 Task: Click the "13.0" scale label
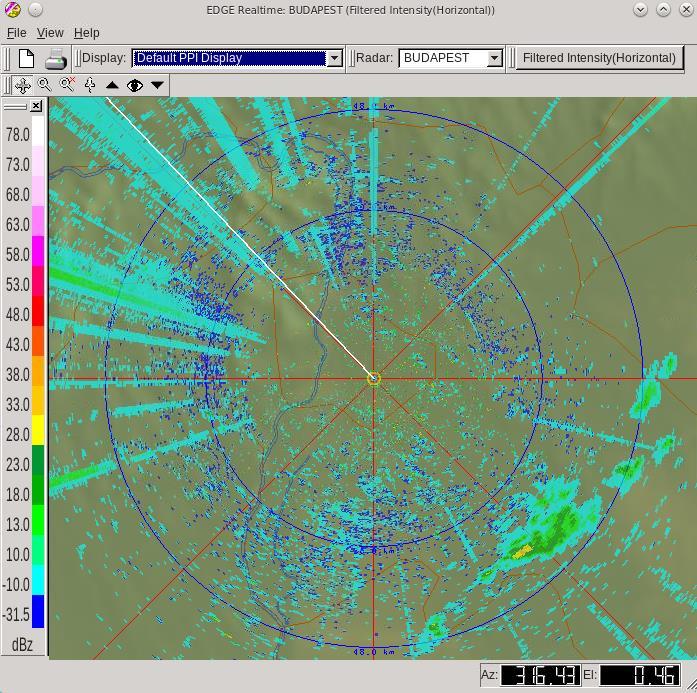[17, 524]
